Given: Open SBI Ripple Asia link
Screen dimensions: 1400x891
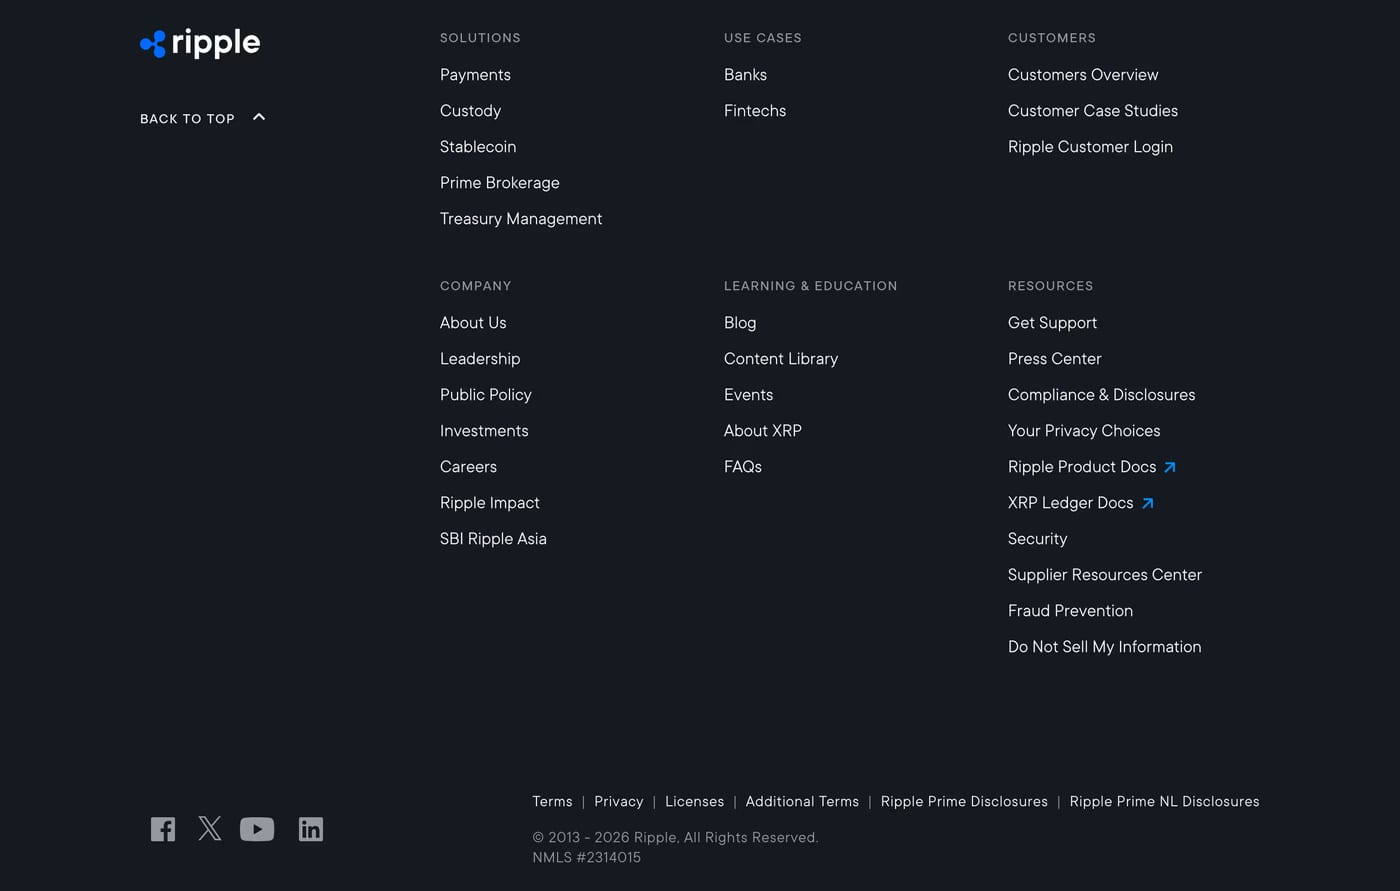Looking at the screenshot, I should 493,539.
